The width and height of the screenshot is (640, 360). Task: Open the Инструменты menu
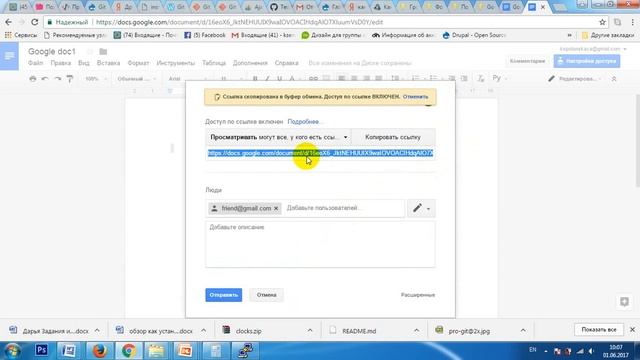click(x=176, y=63)
